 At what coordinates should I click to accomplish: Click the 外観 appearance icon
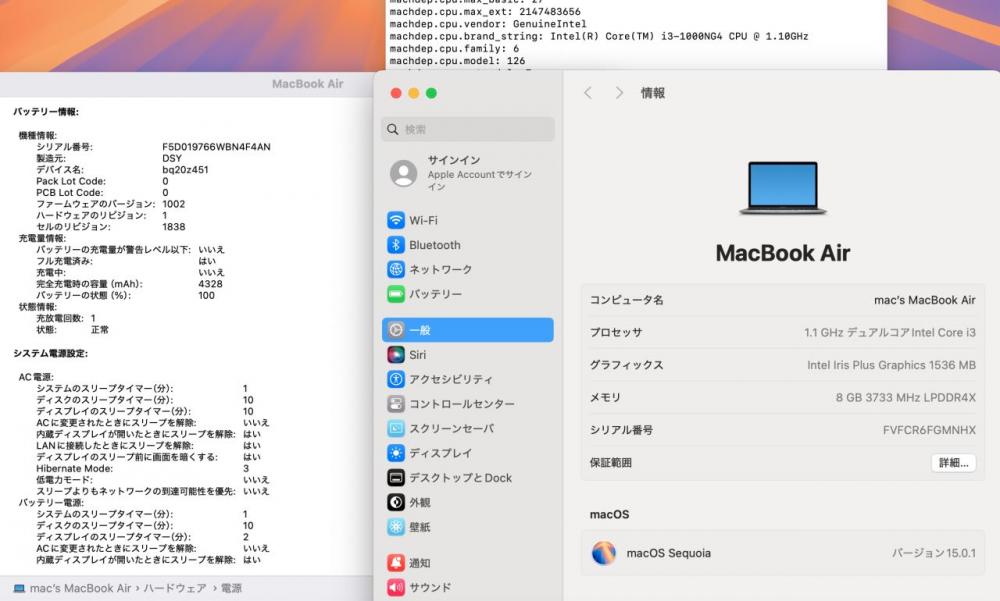396,503
